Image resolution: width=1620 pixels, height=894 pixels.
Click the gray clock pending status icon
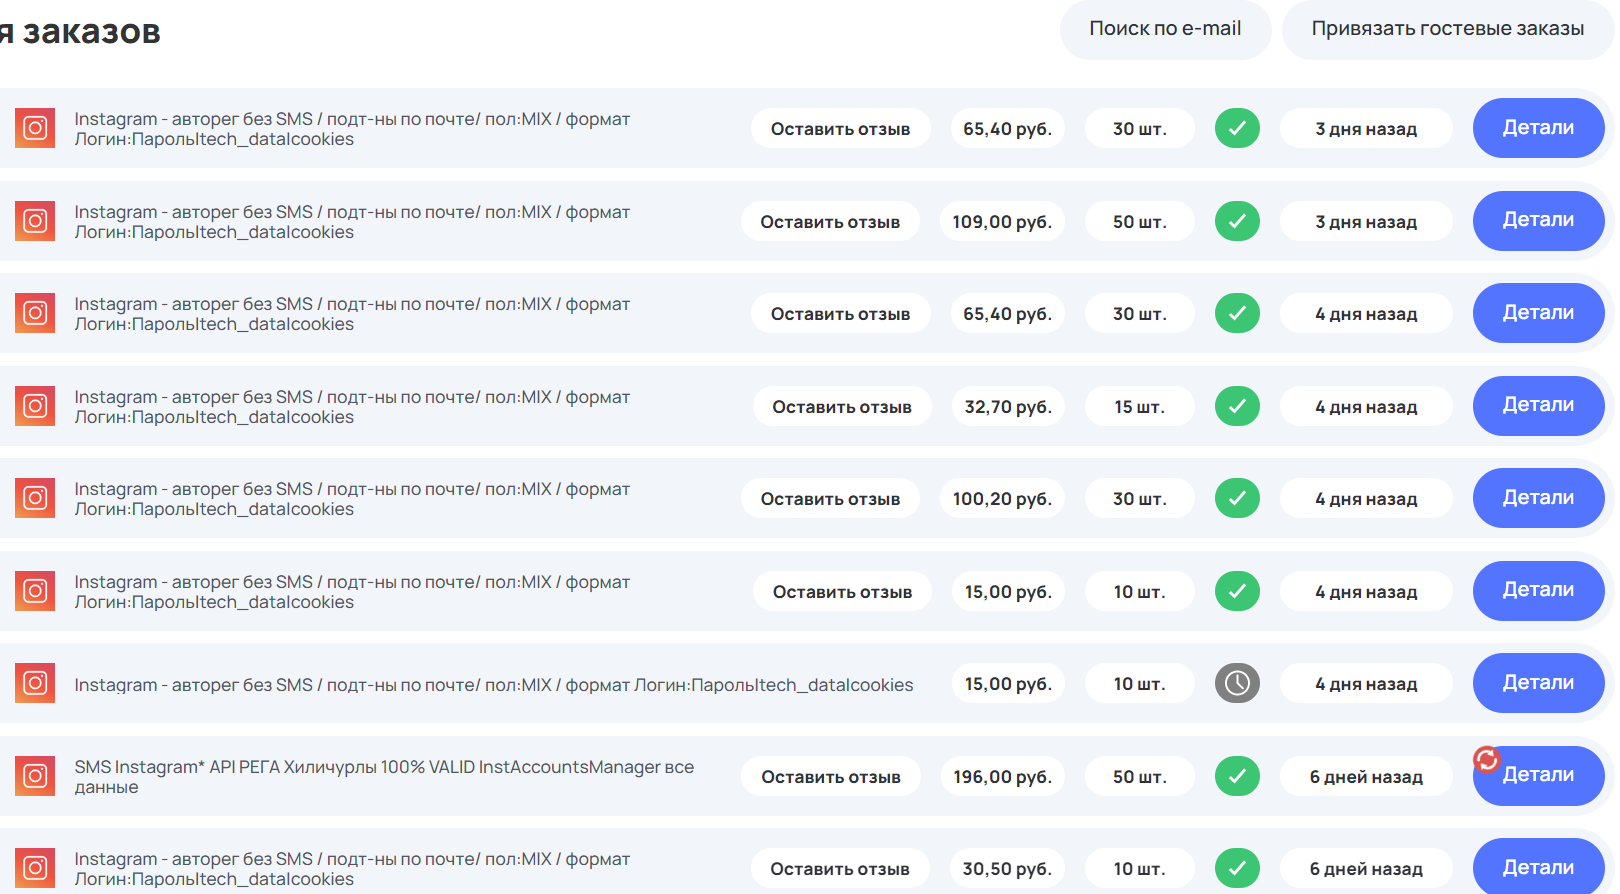1237,683
